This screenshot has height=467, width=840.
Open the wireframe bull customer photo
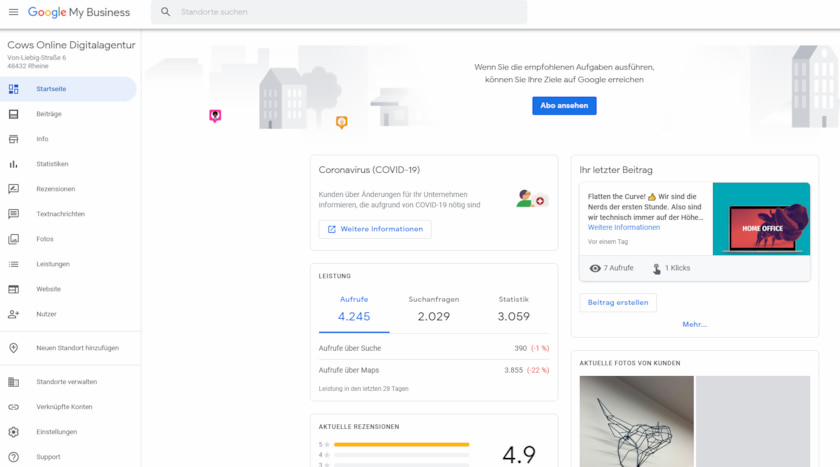point(636,421)
